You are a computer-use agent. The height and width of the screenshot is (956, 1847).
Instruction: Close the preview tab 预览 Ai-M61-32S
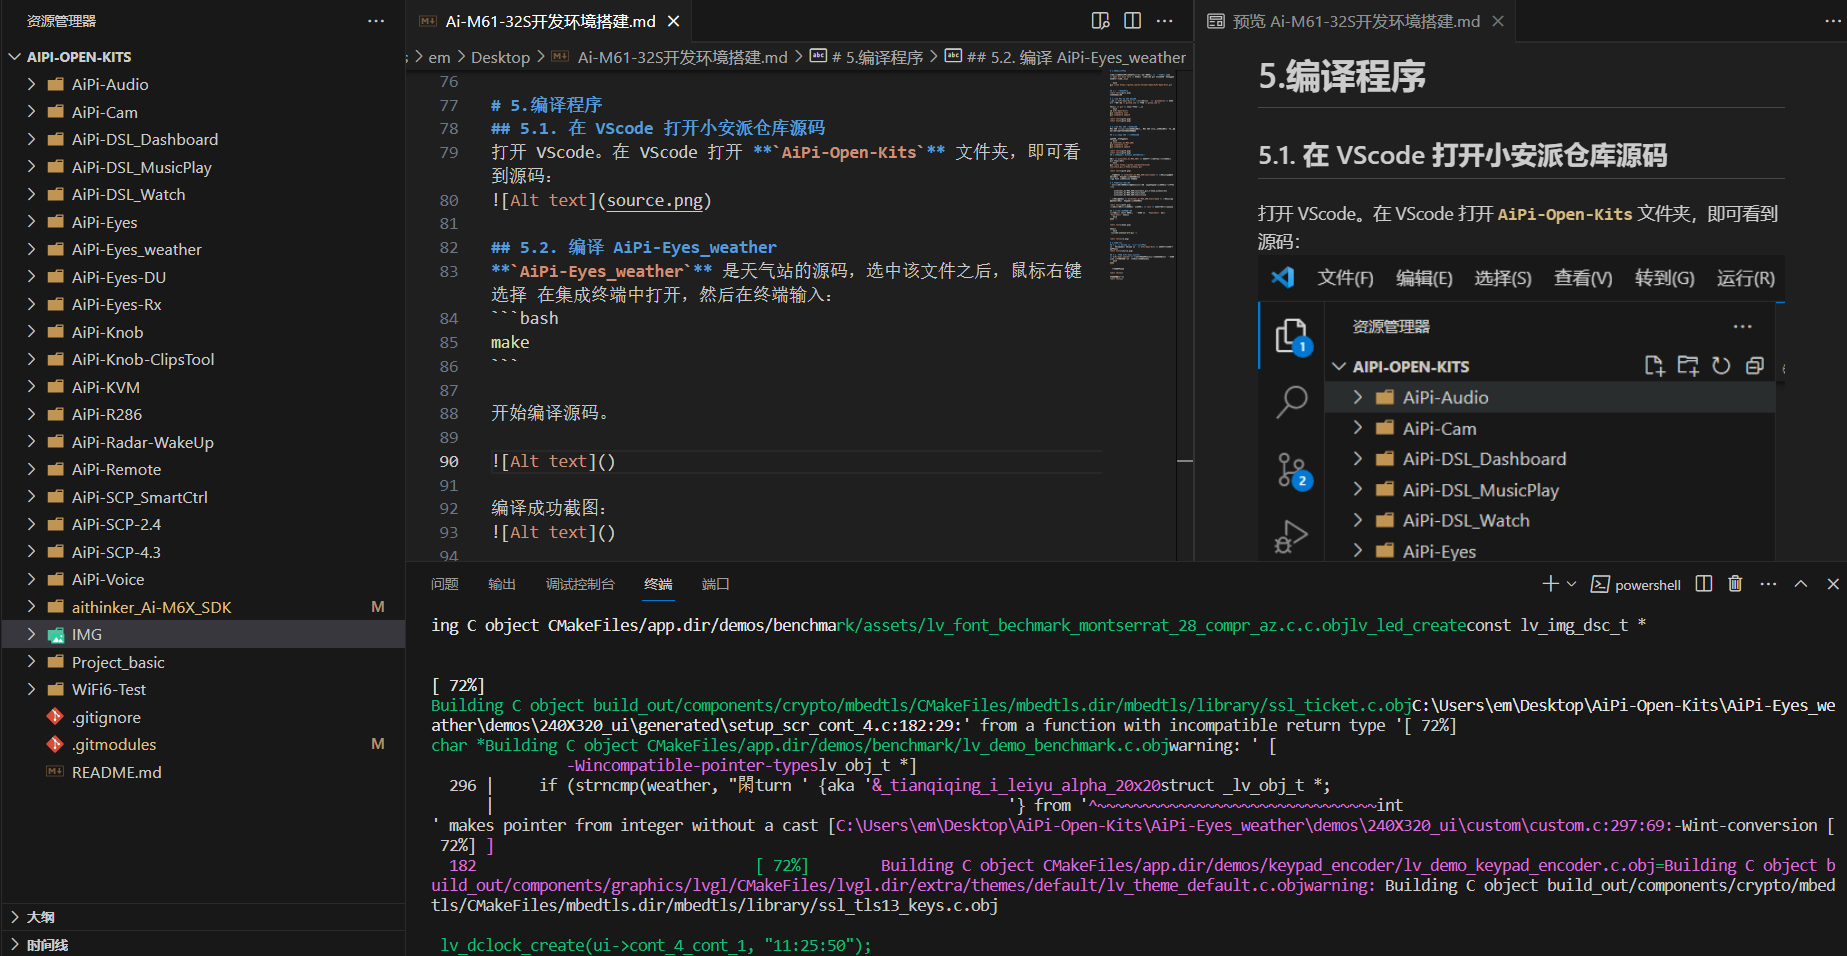(1497, 21)
